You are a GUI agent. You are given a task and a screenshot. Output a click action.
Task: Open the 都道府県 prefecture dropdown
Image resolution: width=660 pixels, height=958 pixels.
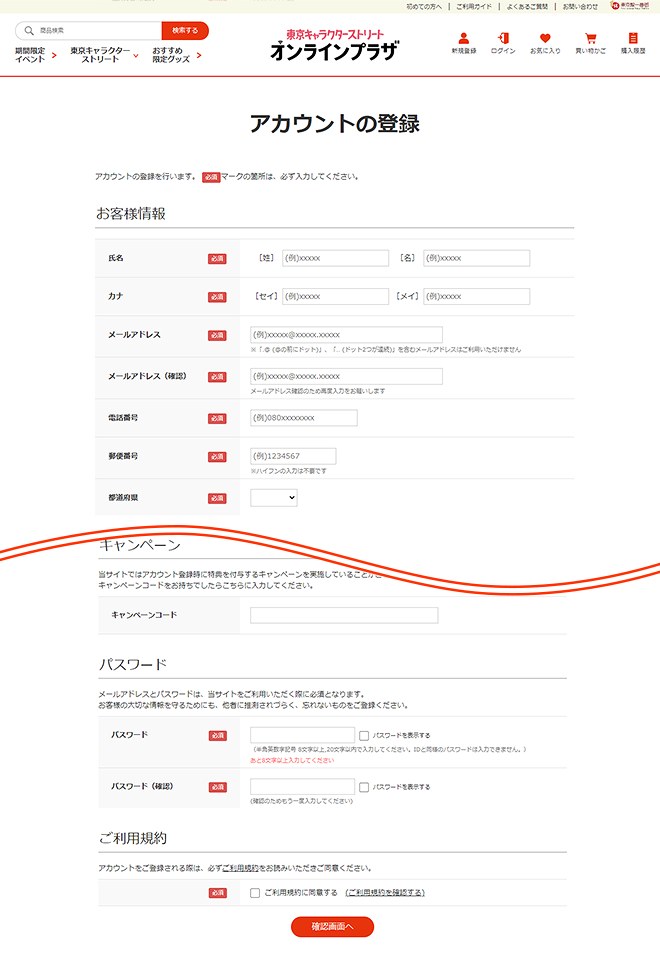[274, 497]
